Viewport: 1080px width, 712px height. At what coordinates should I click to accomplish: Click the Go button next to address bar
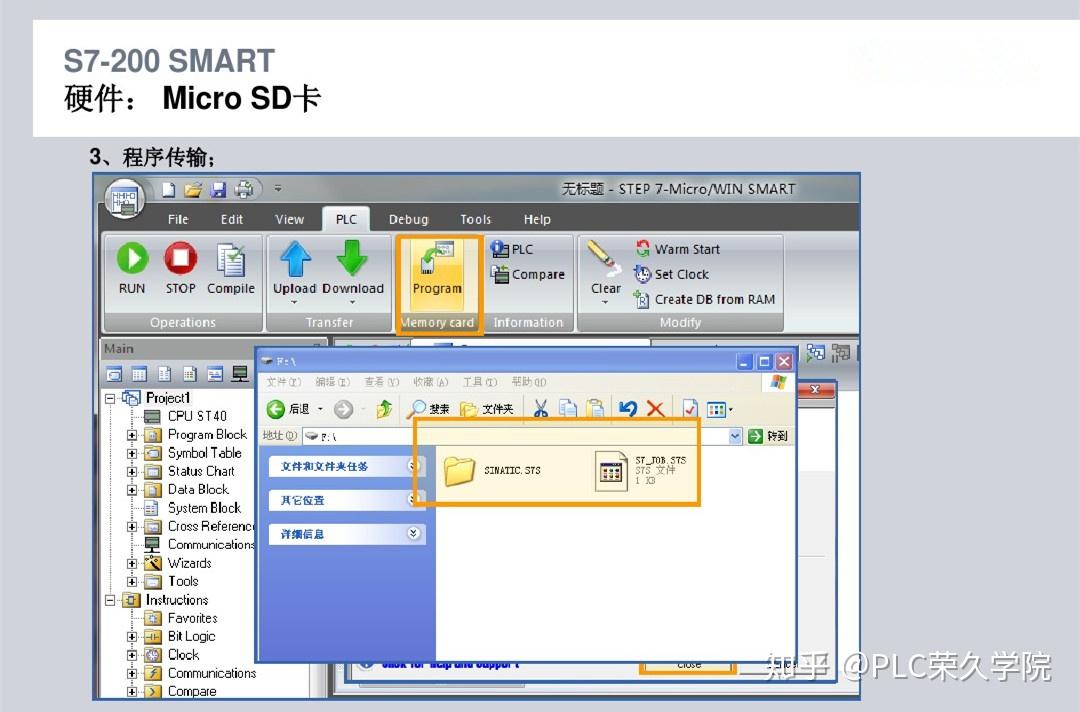point(768,436)
